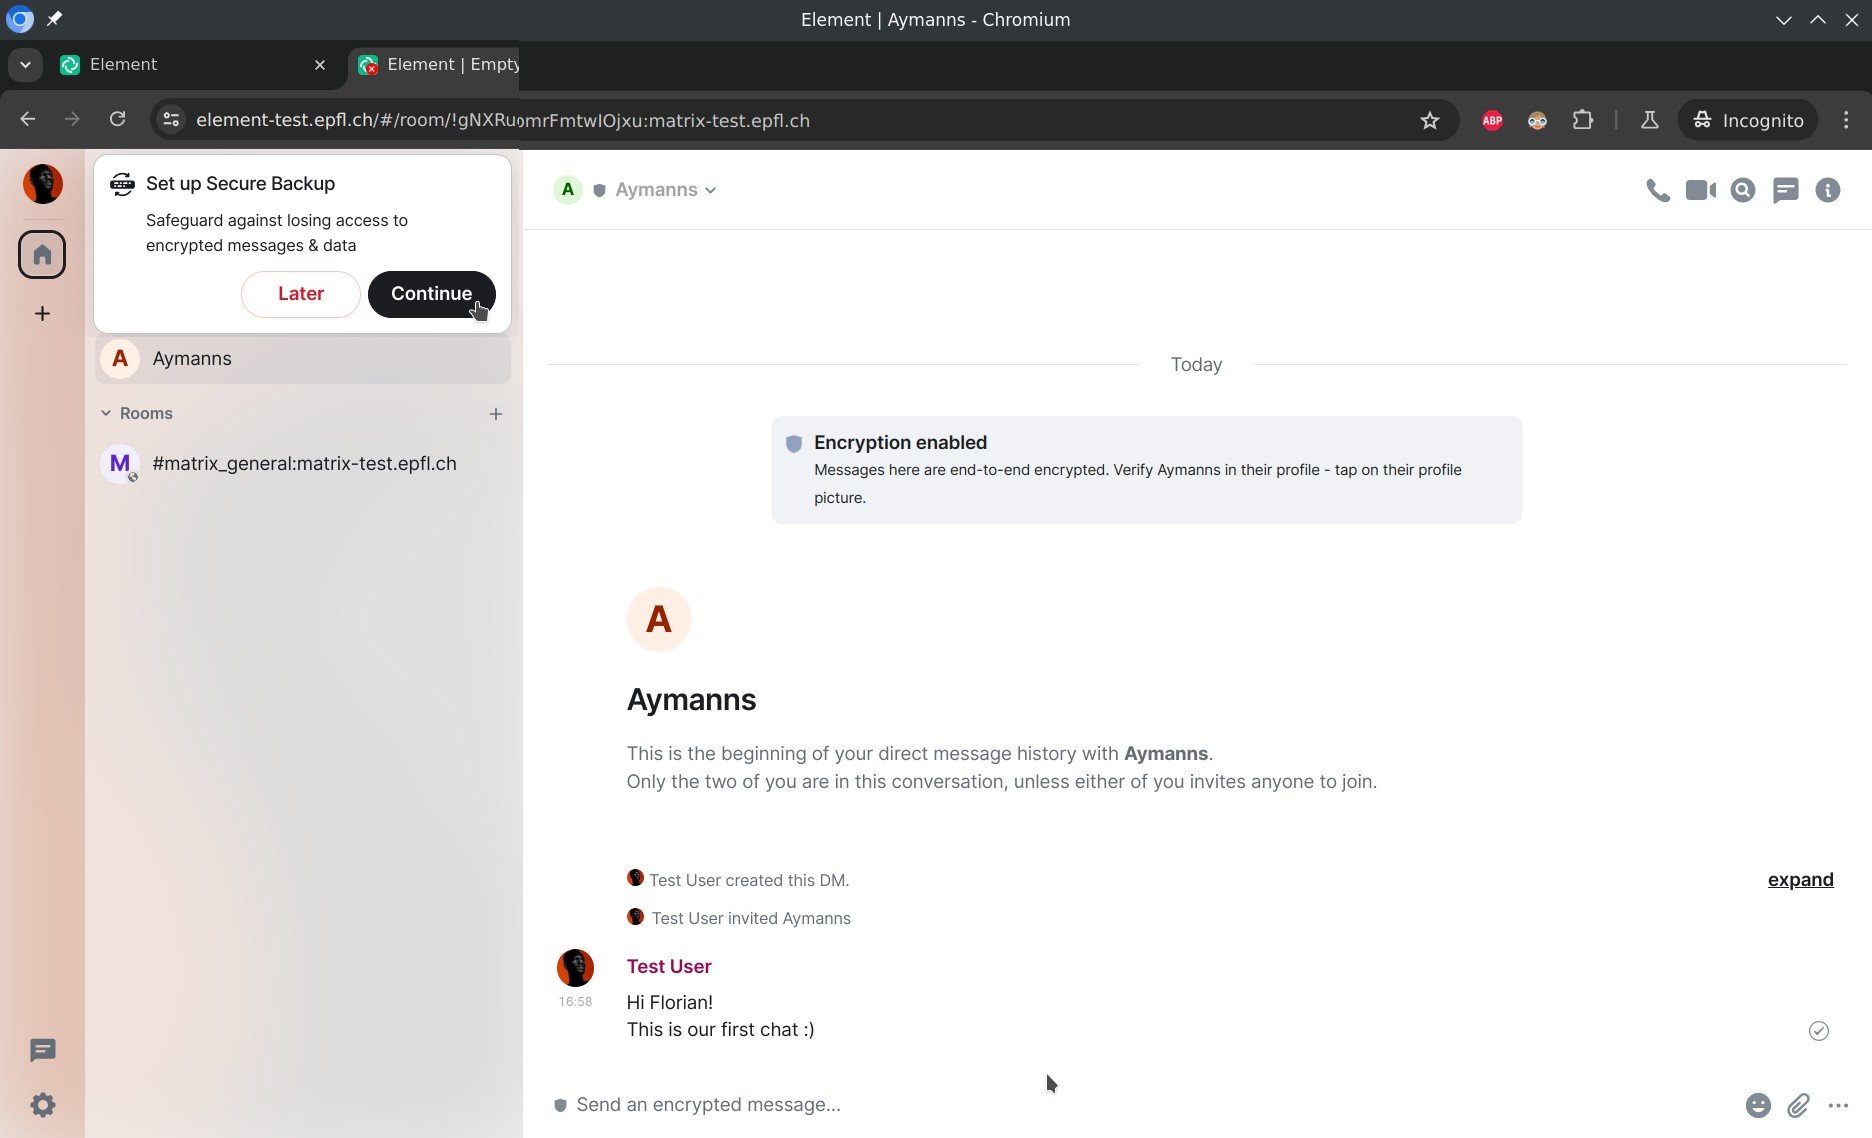Show room info panel
Screen dimensions: 1872x1138
pos(1827,190)
